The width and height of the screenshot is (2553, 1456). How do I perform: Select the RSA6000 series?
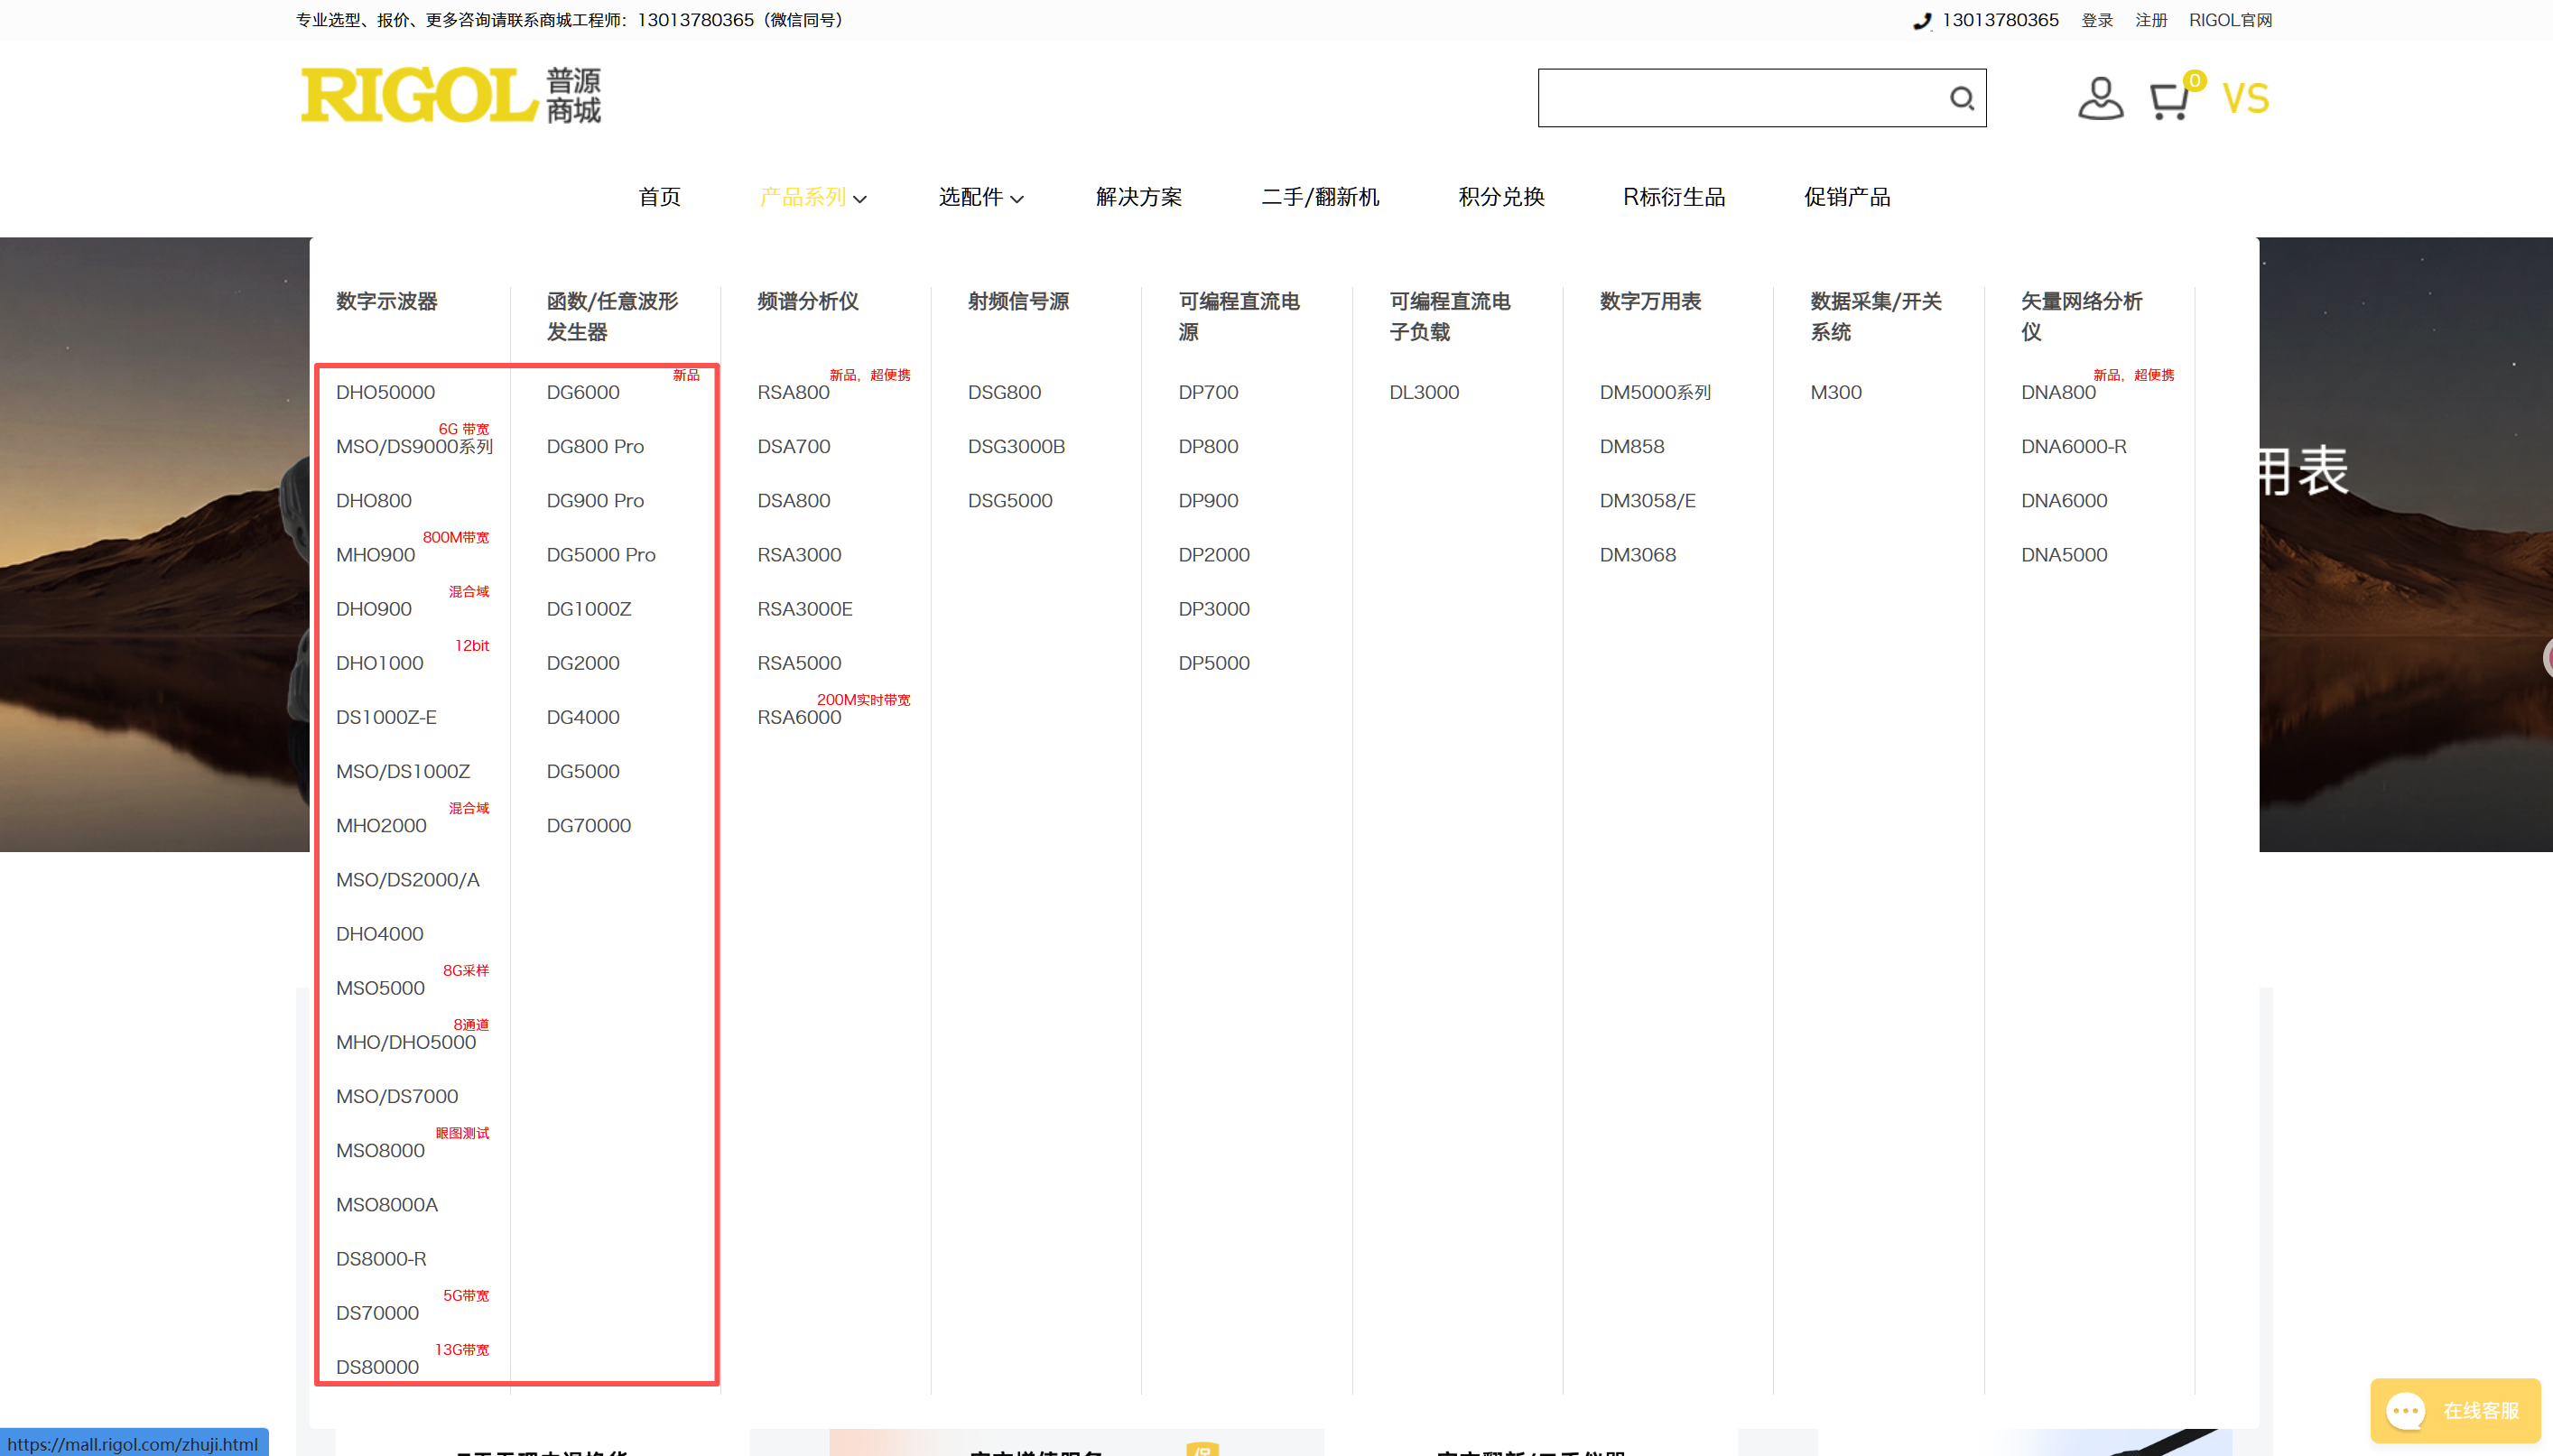coord(799,717)
